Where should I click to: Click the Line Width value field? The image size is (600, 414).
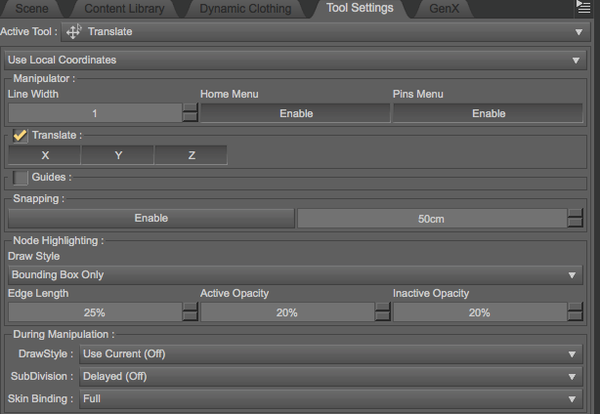[x=95, y=113]
